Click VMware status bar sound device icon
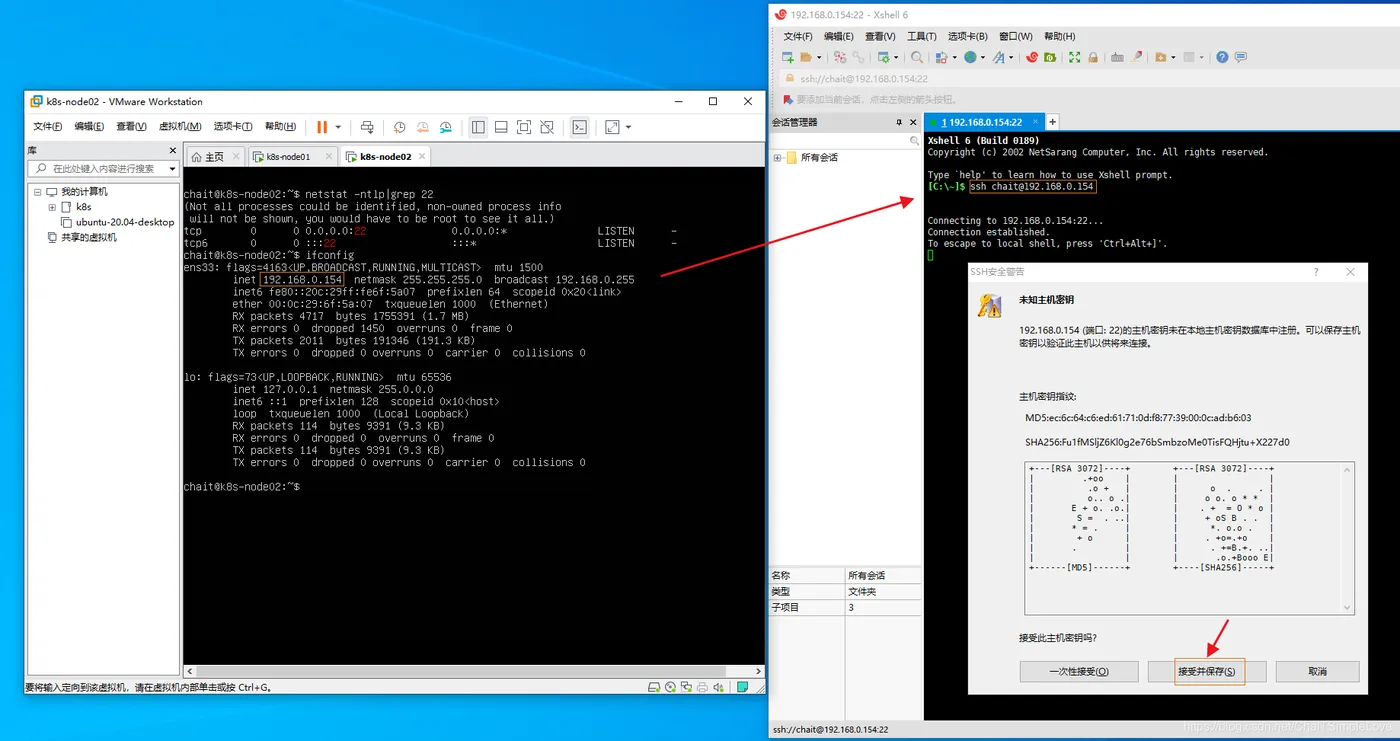 click(x=718, y=687)
